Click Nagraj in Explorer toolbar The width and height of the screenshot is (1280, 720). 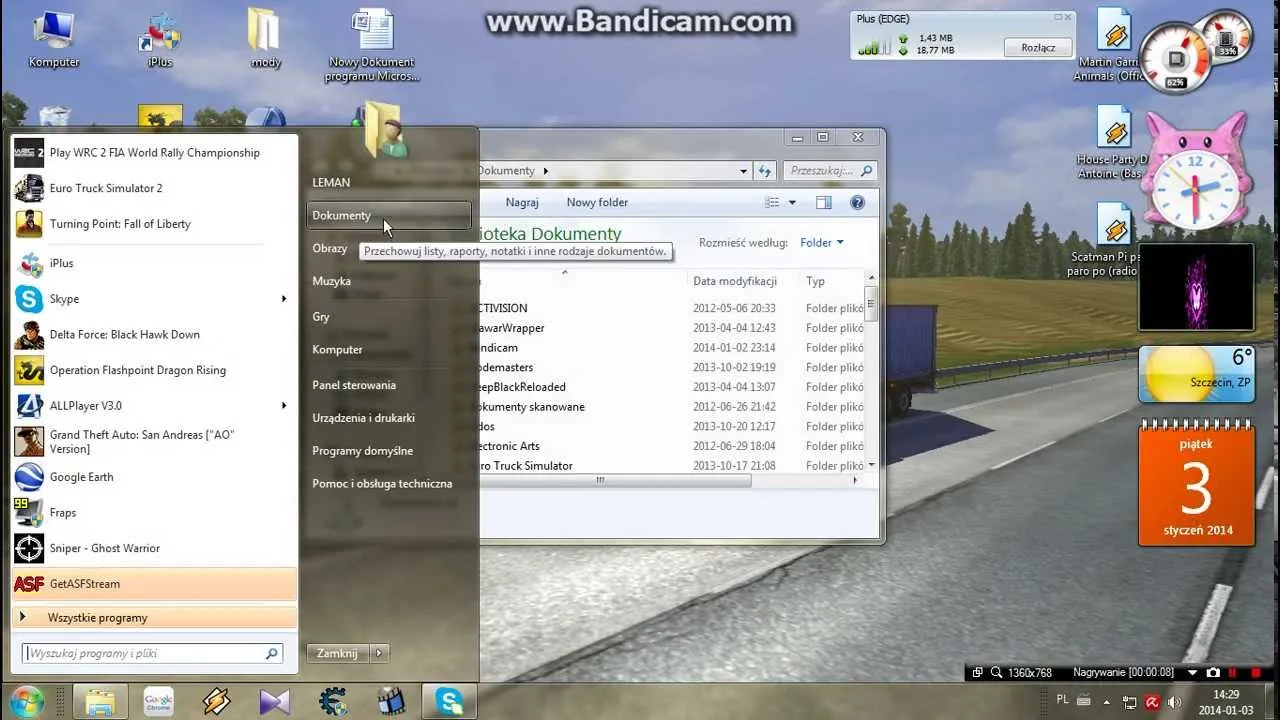[522, 202]
